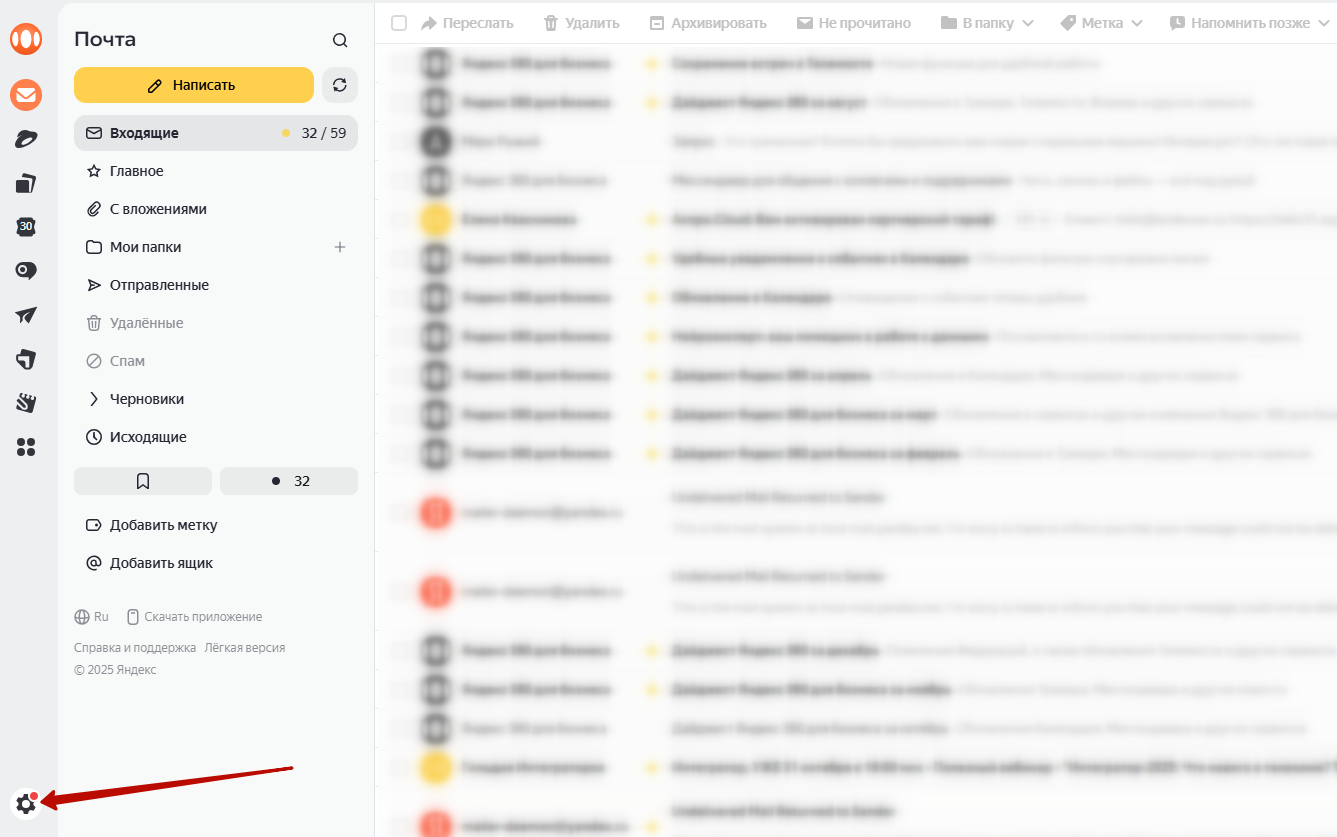
Task: Select the Отправленные folder
Action: (x=159, y=285)
